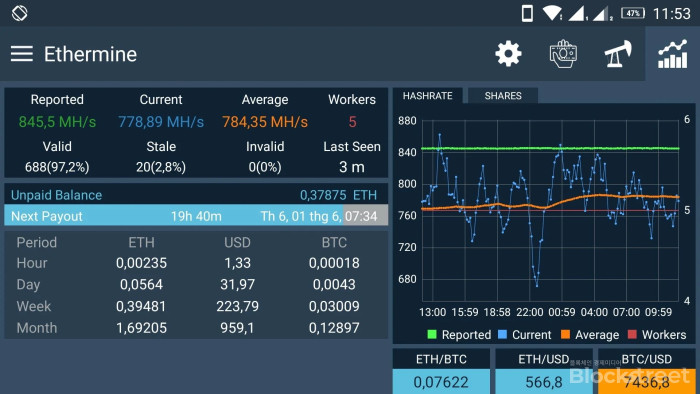This screenshot has width=700, height=394.
Task: Toggle the Current series in legend
Action: point(524,335)
